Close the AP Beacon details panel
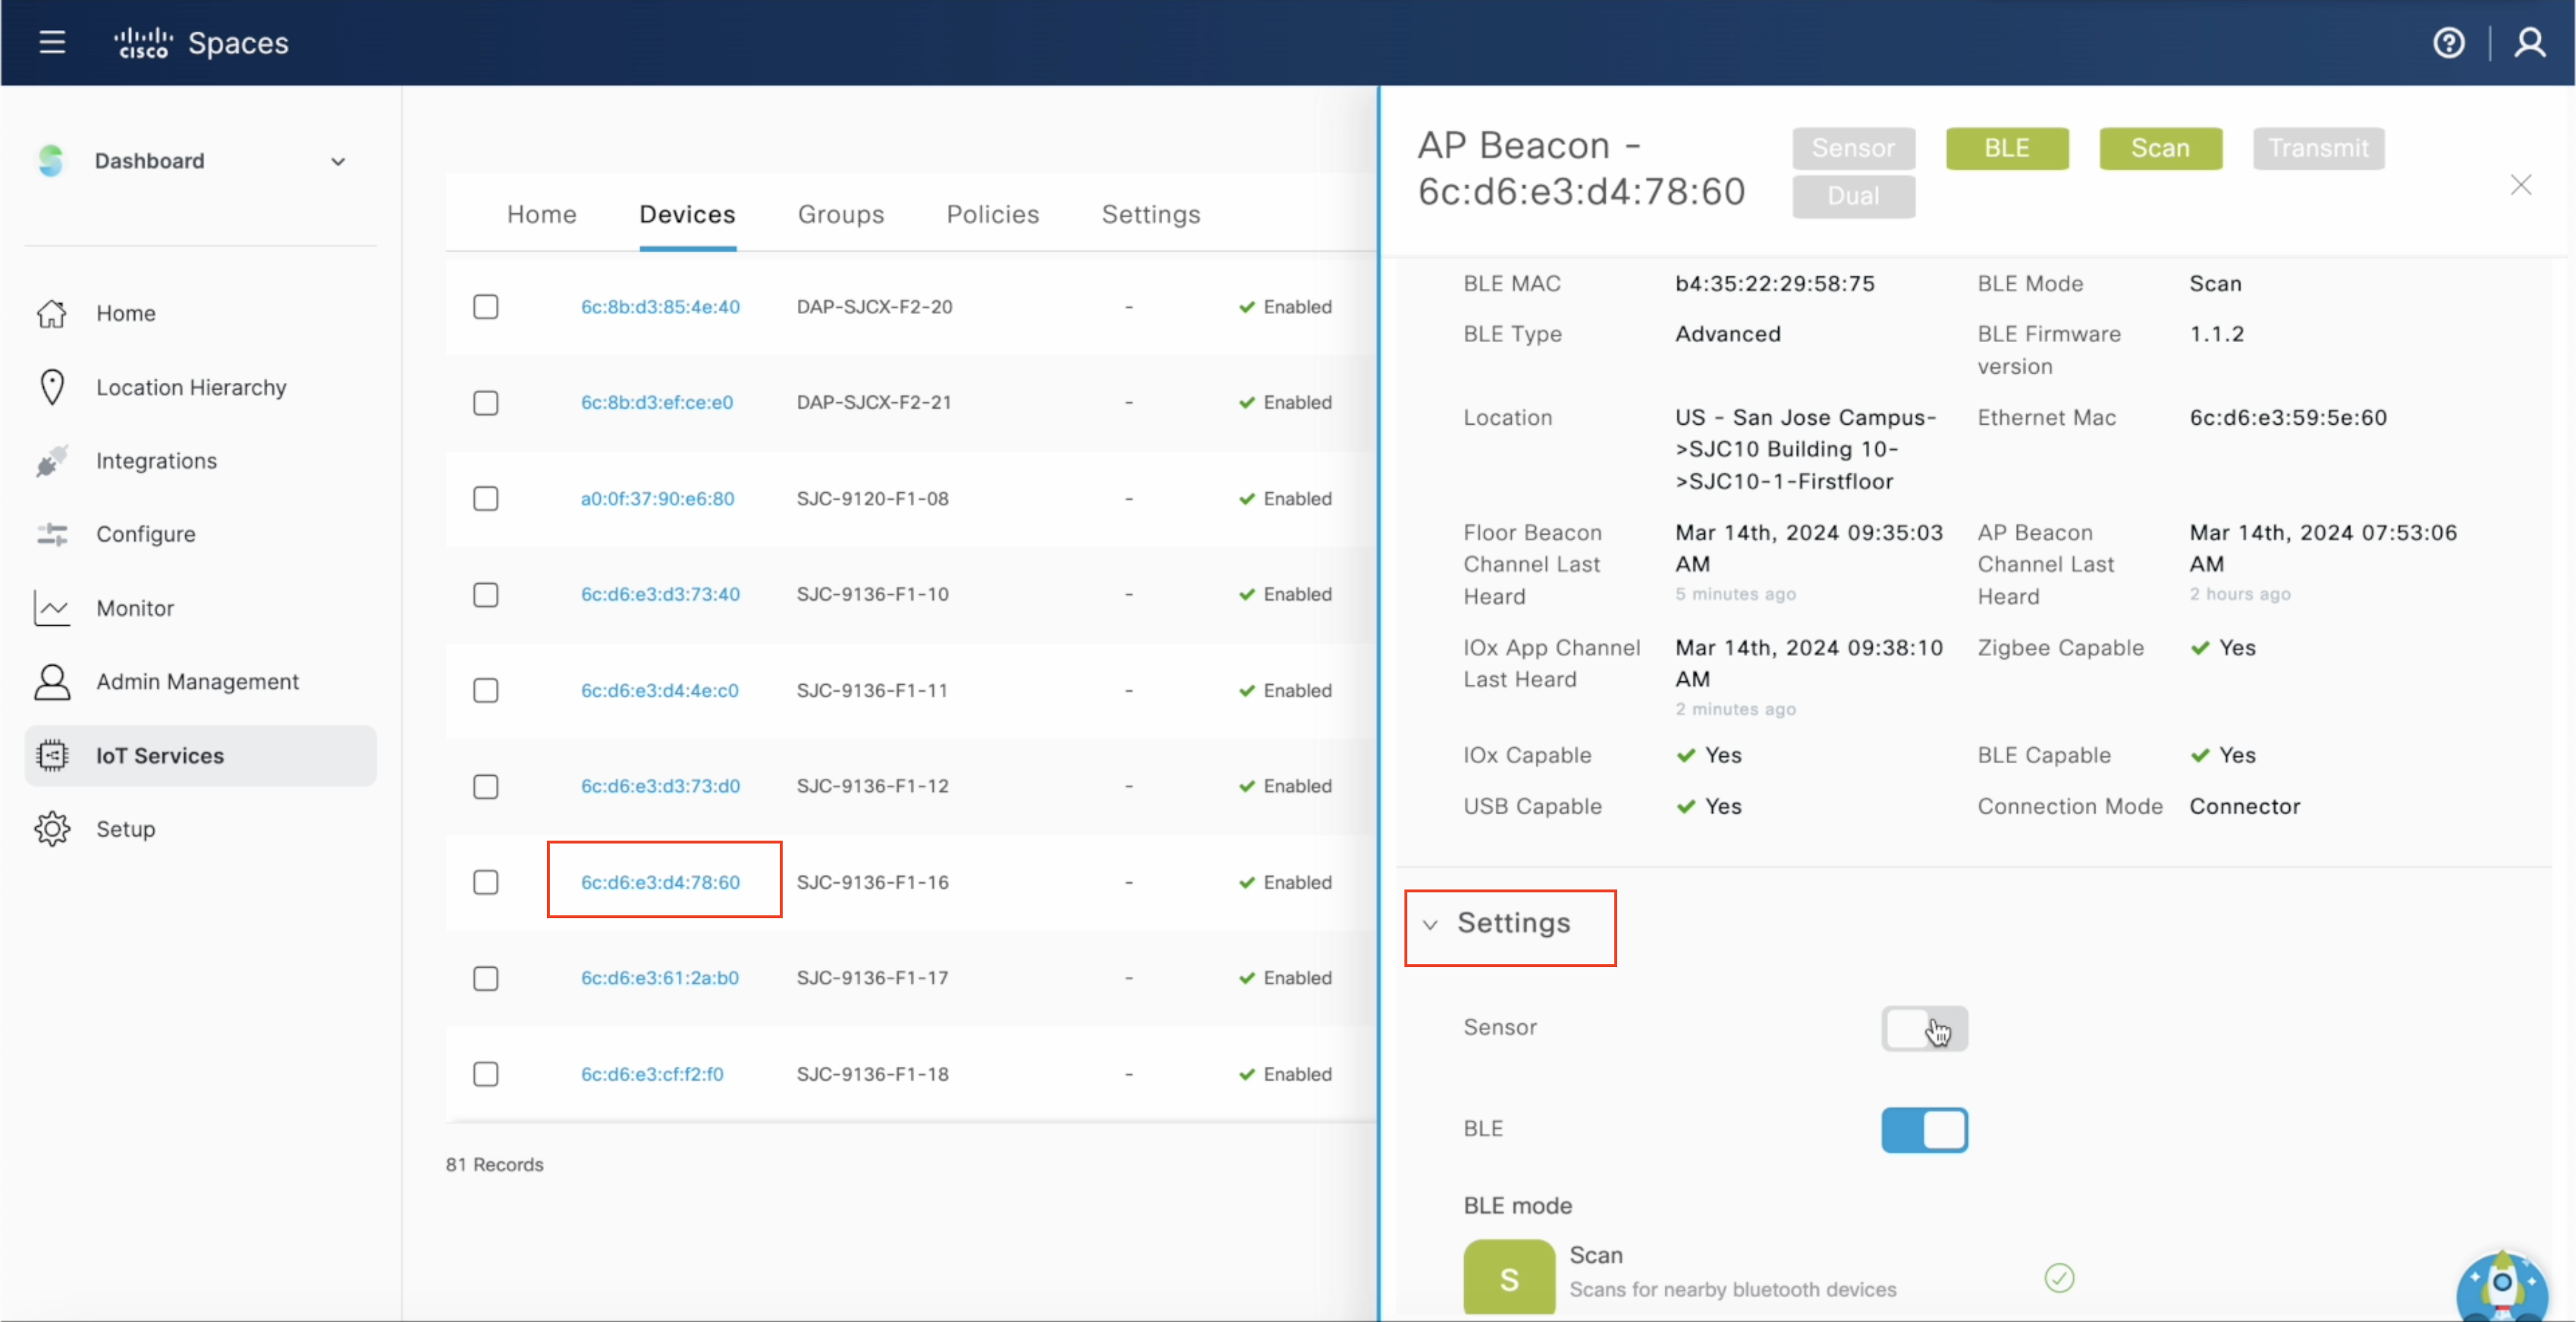The height and width of the screenshot is (1322, 2576). pyautogui.click(x=2520, y=185)
